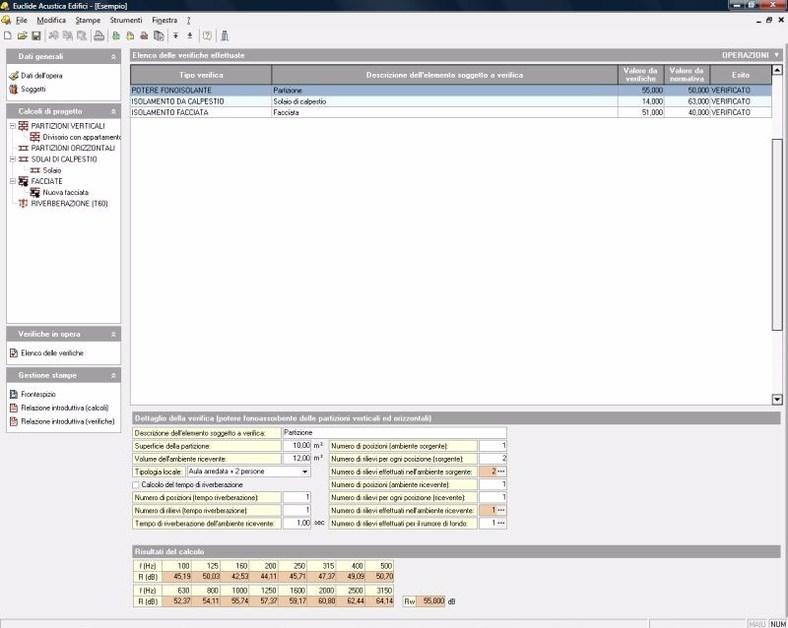Open Dati dell'opera in sidebar

tap(40, 76)
